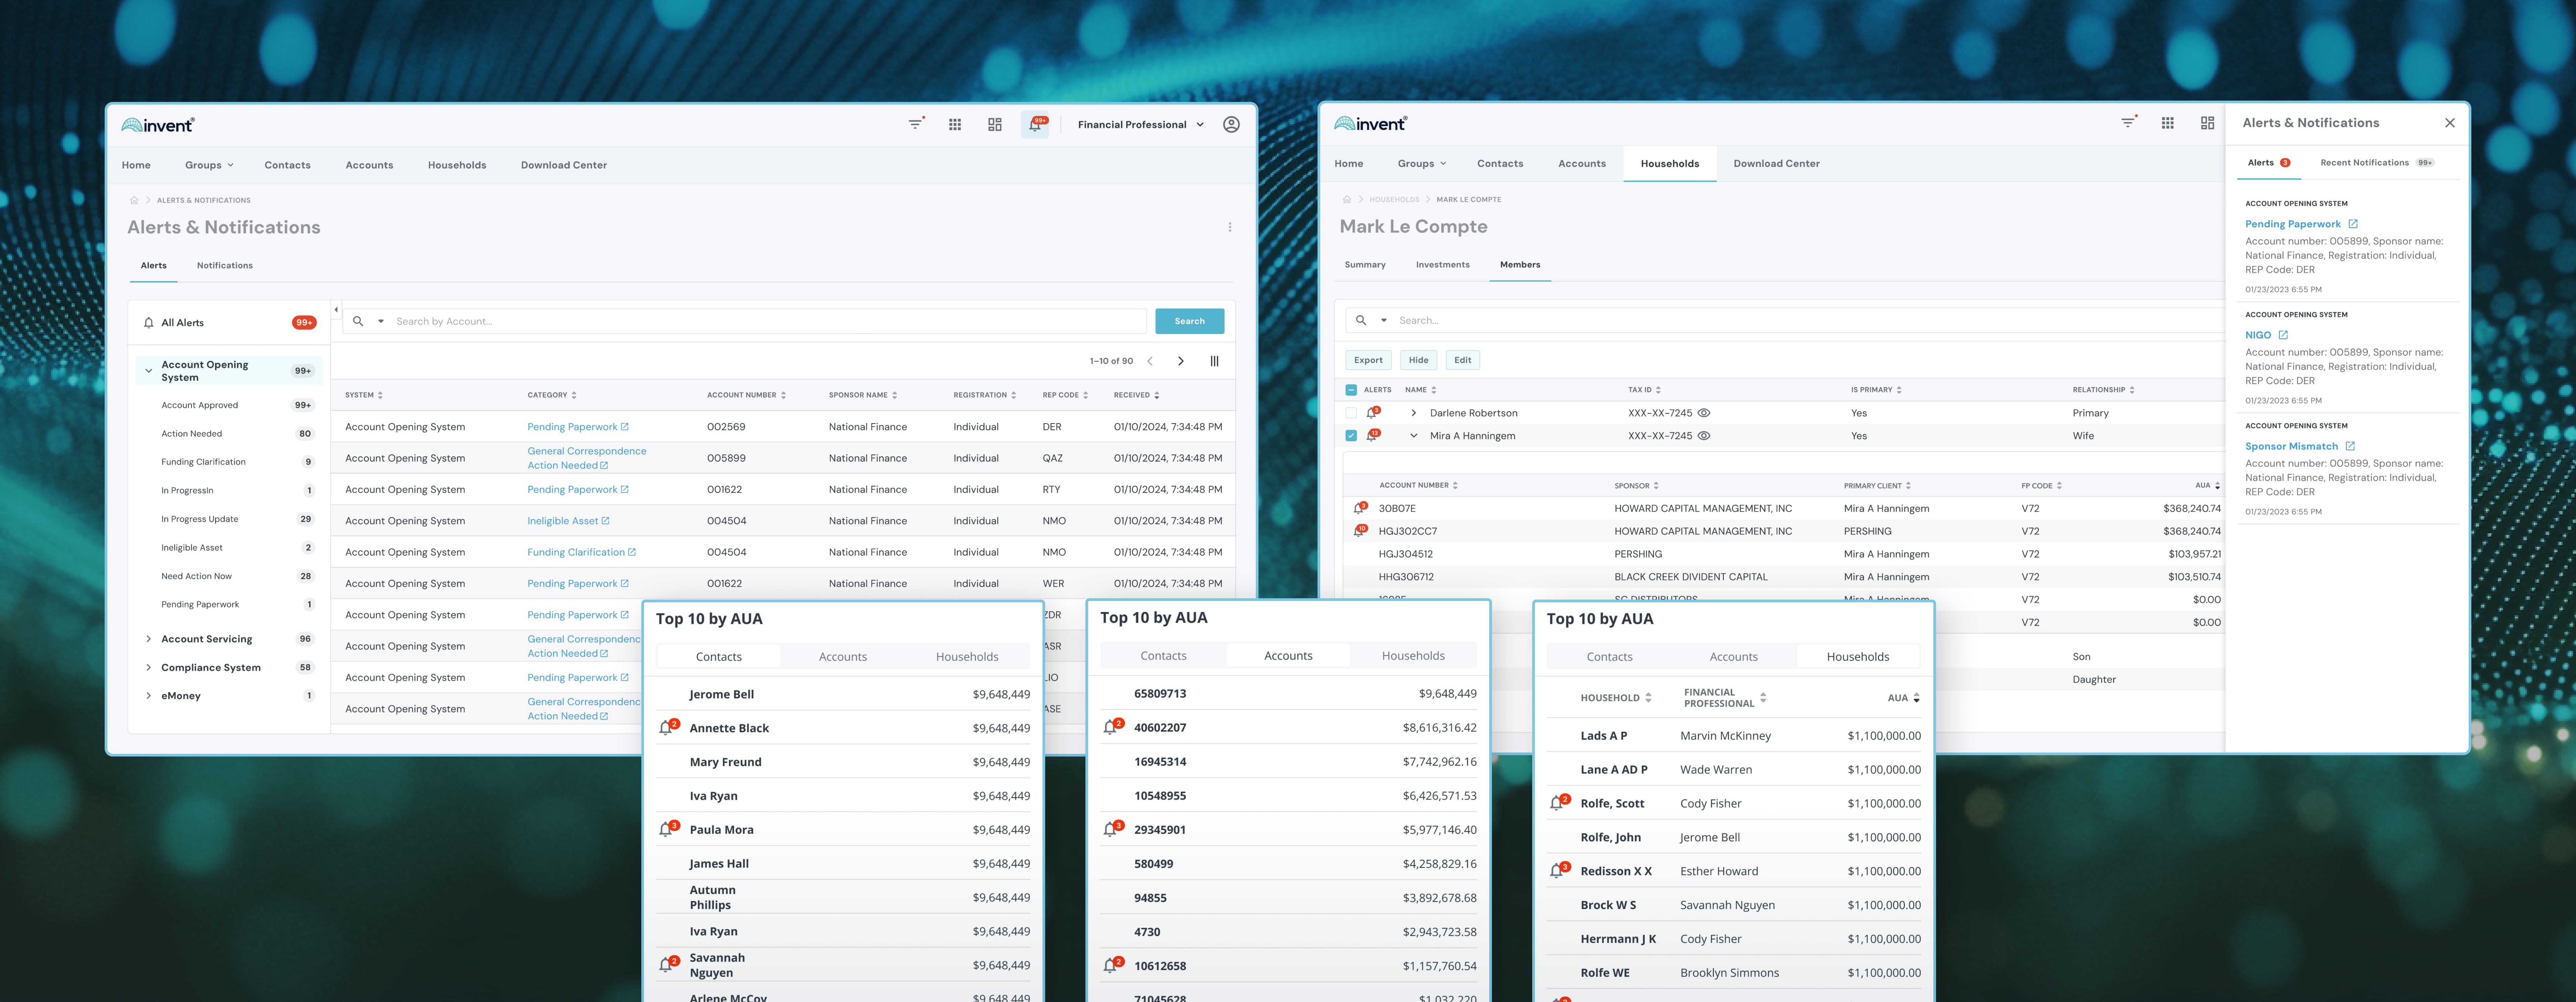Expand the Account Servicing alerts group
The height and width of the screenshot is (1002, 2576).
[x=149, y=639]
